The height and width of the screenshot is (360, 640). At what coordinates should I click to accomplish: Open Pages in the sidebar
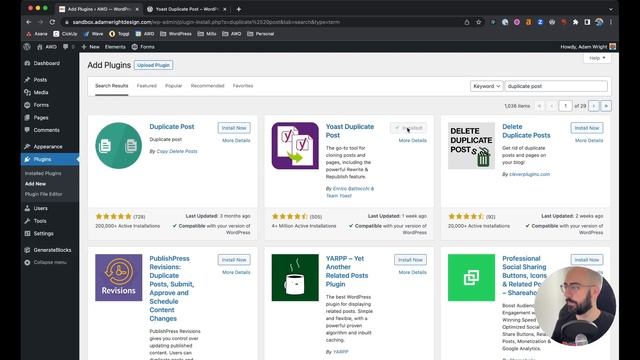click(x=41, y=118)
